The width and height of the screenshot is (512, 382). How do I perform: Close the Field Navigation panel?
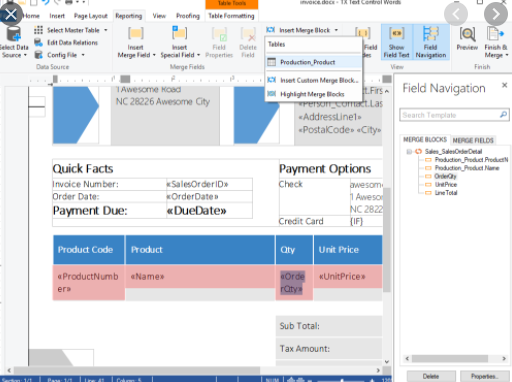(x=504, y=85)
